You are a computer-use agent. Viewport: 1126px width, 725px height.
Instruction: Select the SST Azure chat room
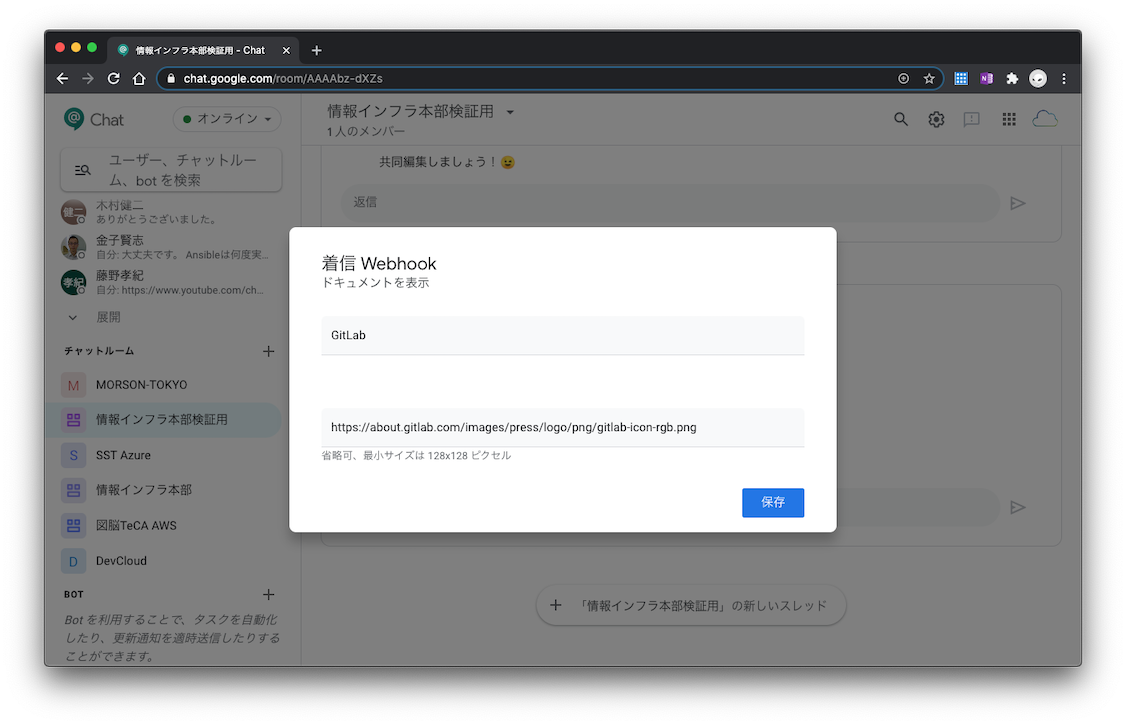[123, 455]
